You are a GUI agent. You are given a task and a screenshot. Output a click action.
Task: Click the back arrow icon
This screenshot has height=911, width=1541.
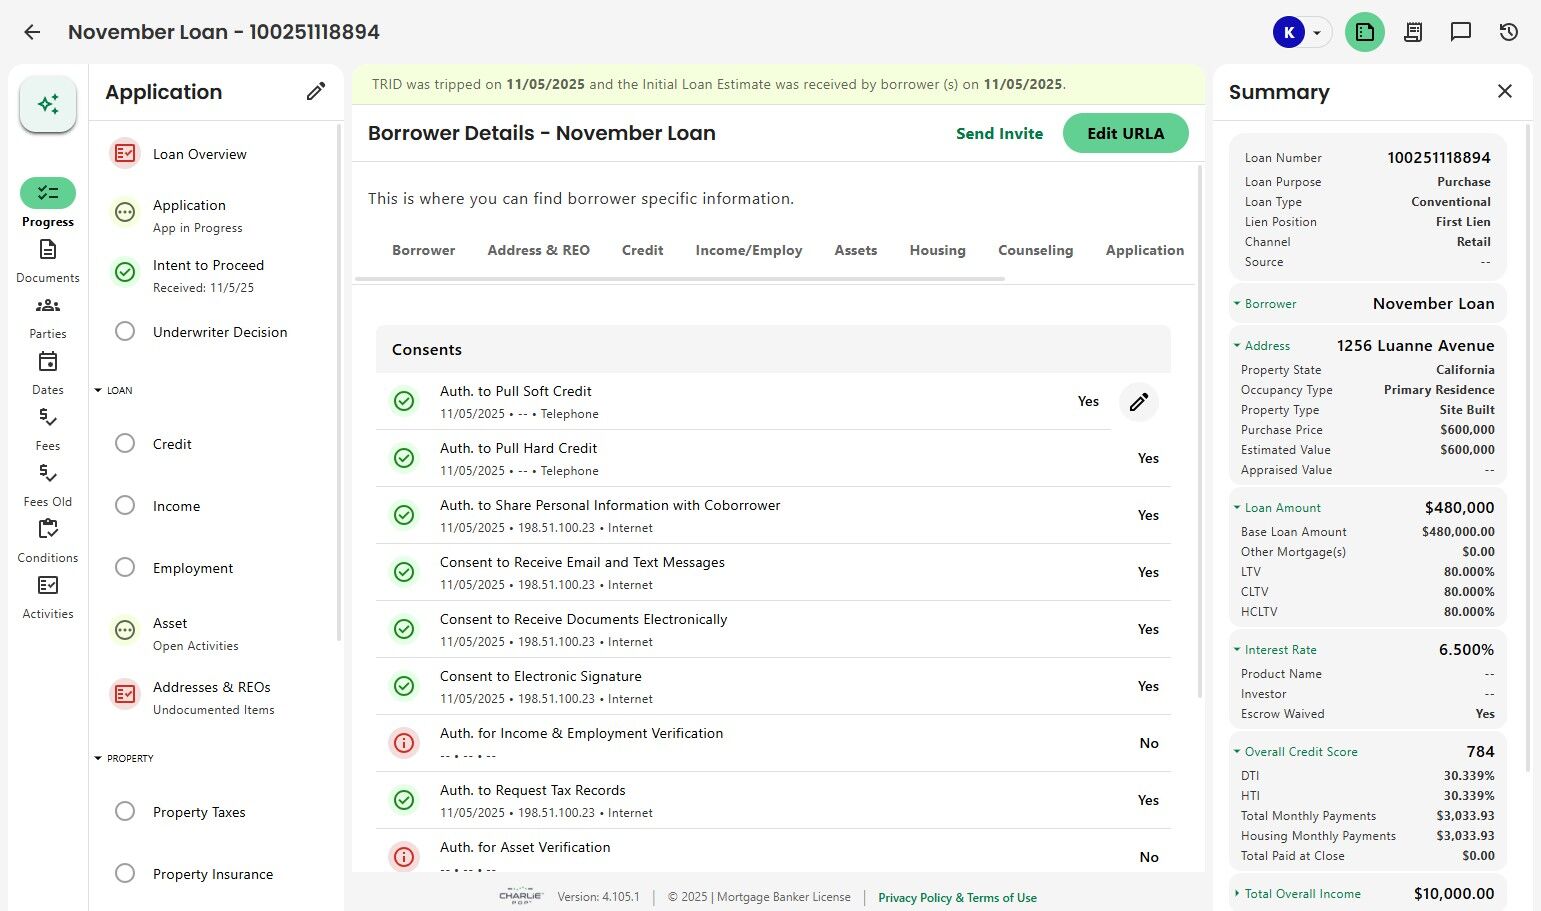(x=32, y=32)
